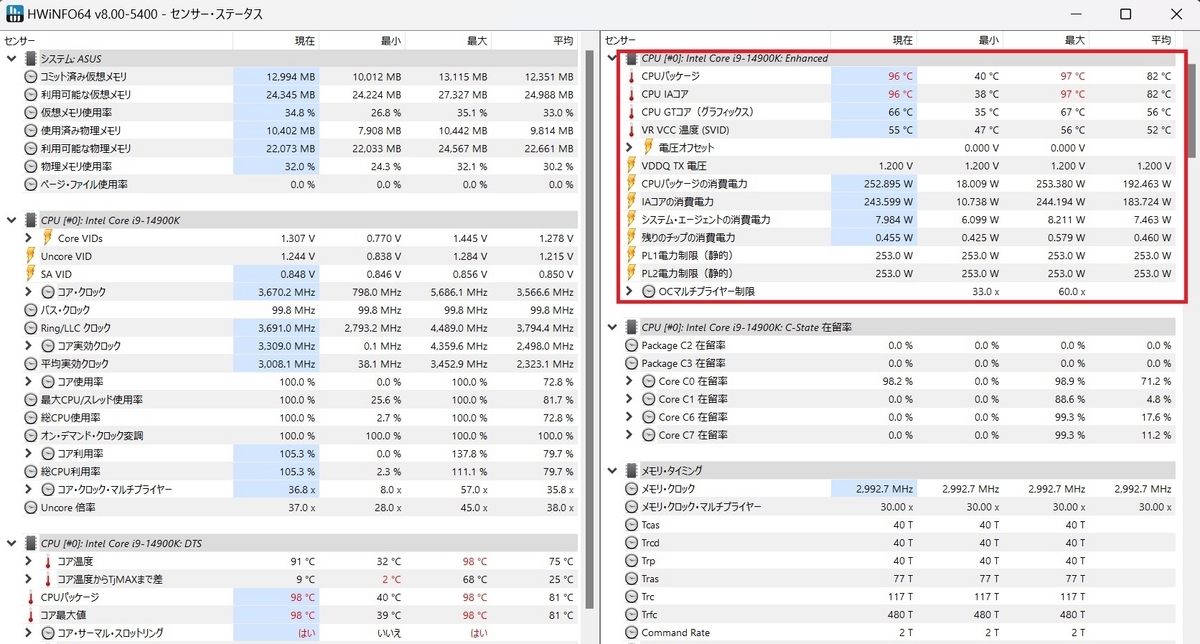The width and height of the screenshot is (1200, 644).
Task: Click the センサー column header in right panel
Action: 716,40
